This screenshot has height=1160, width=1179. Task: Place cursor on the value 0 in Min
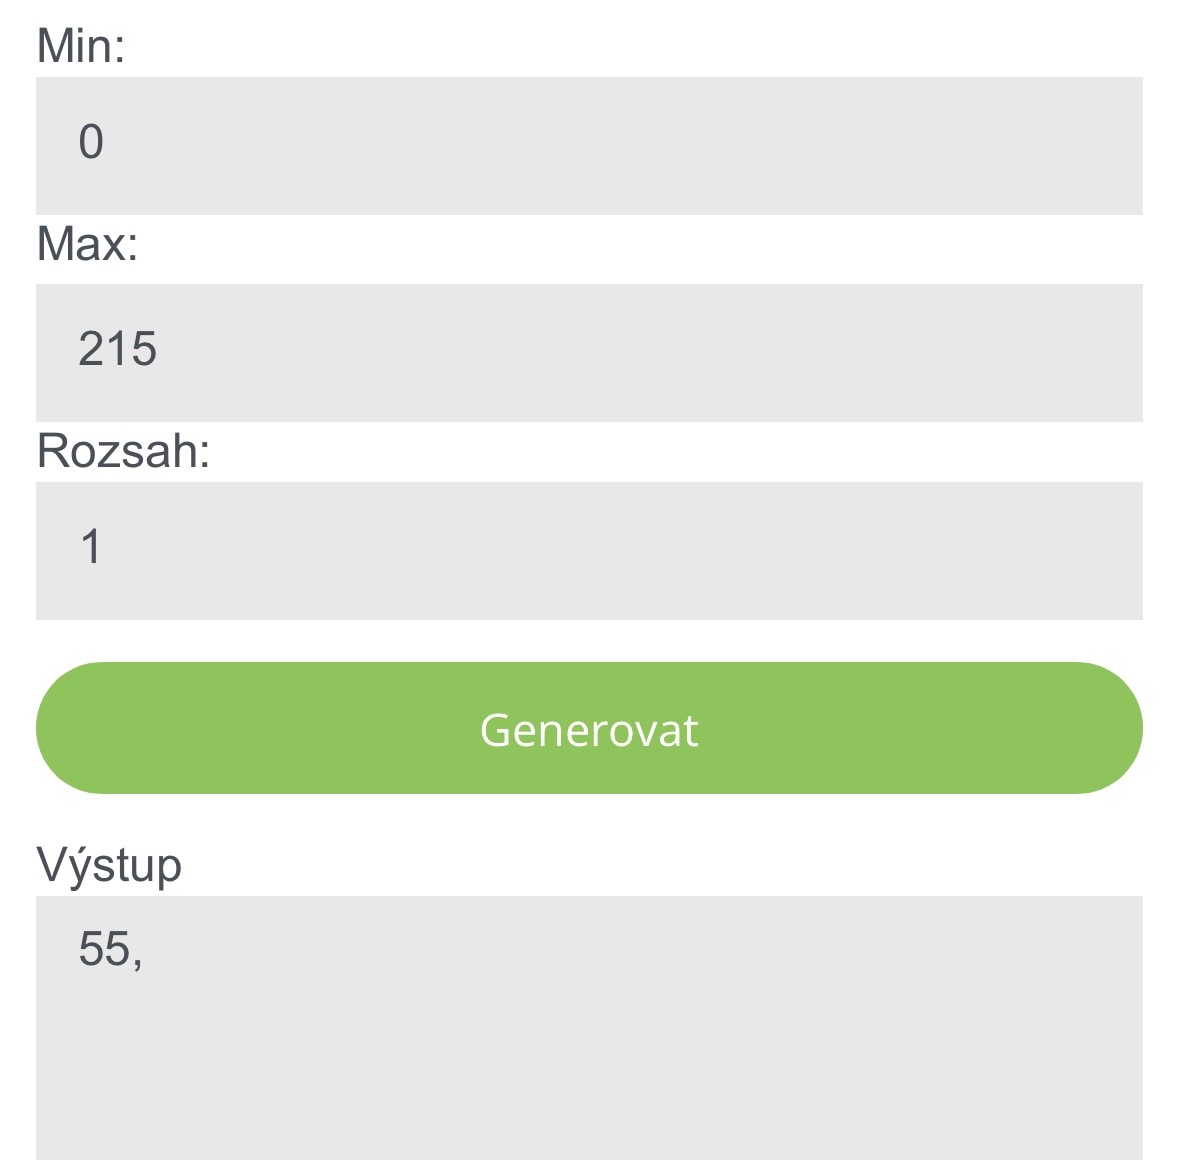(91, 142)
